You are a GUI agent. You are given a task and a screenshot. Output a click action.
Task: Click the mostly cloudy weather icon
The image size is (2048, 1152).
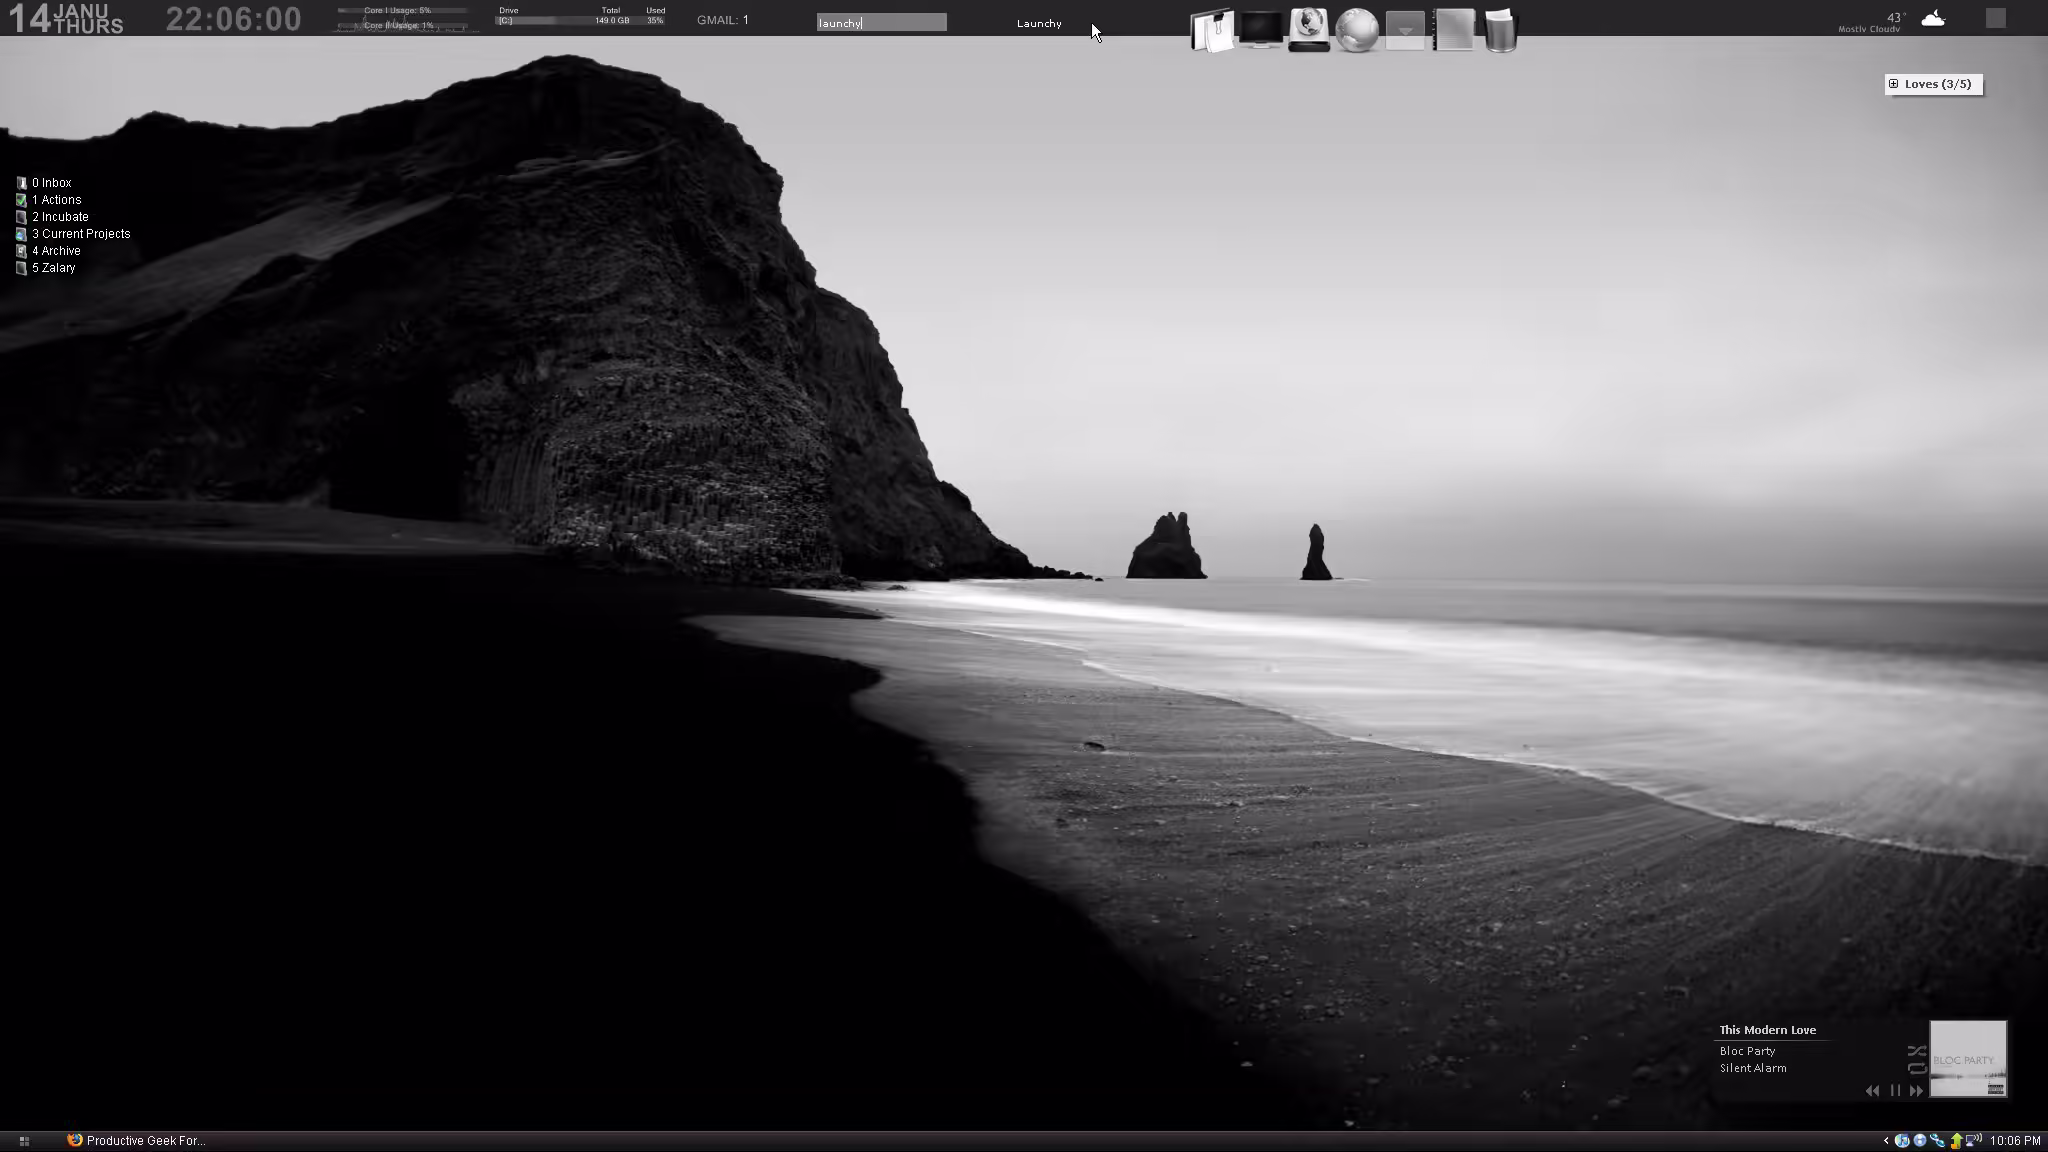(x=1933, y=19)
